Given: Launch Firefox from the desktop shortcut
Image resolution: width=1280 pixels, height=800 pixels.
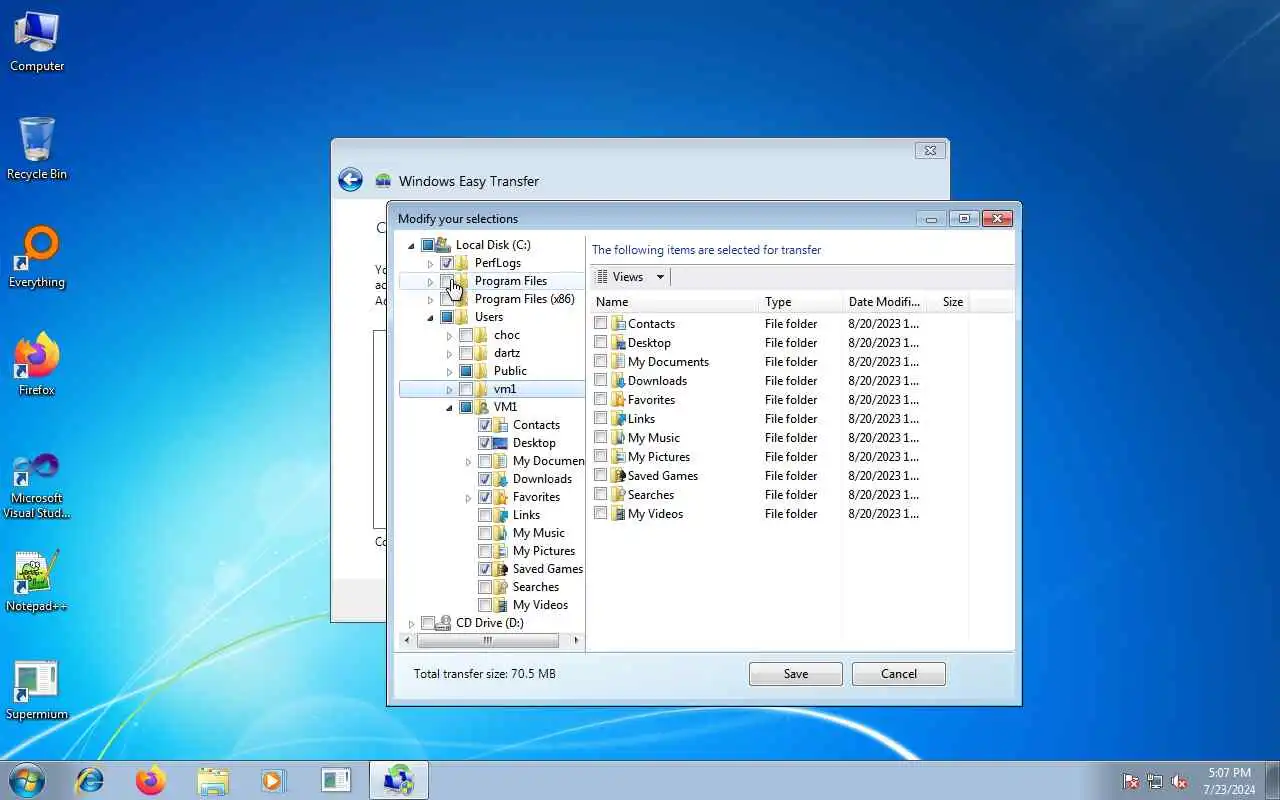Looking at the screenshot, I should click(x=37, y=364).
